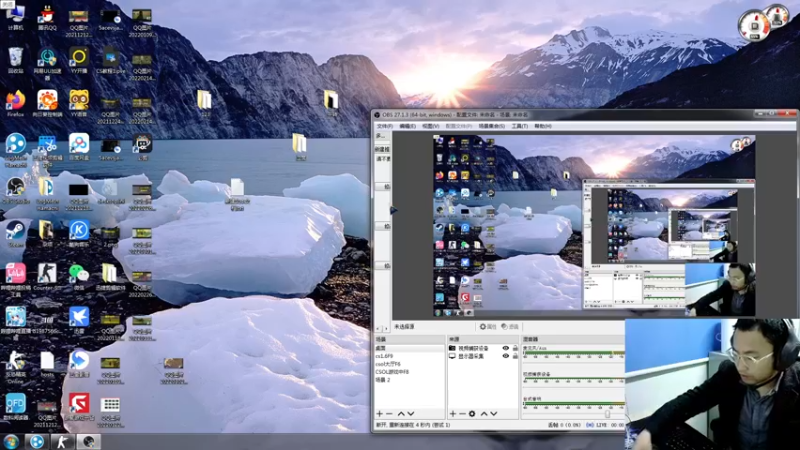Open the Counter-Strike desktop shortcut

[x=47, y=276]
